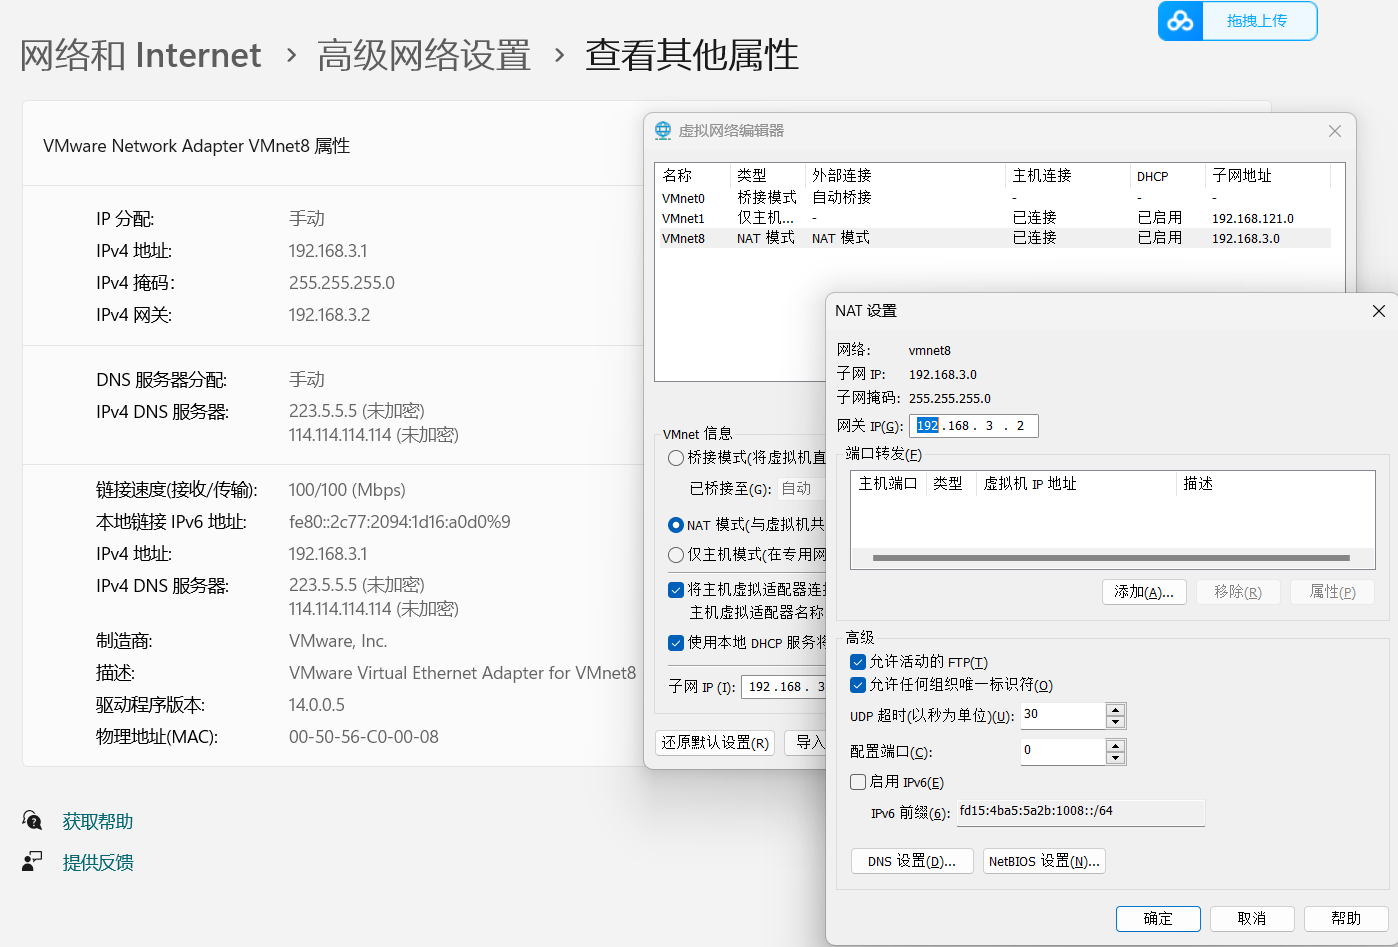Click the 类型 column header in network editor
Image resolution: width=1398 pixels, height=947 pixels.
(x=767, y=176)
